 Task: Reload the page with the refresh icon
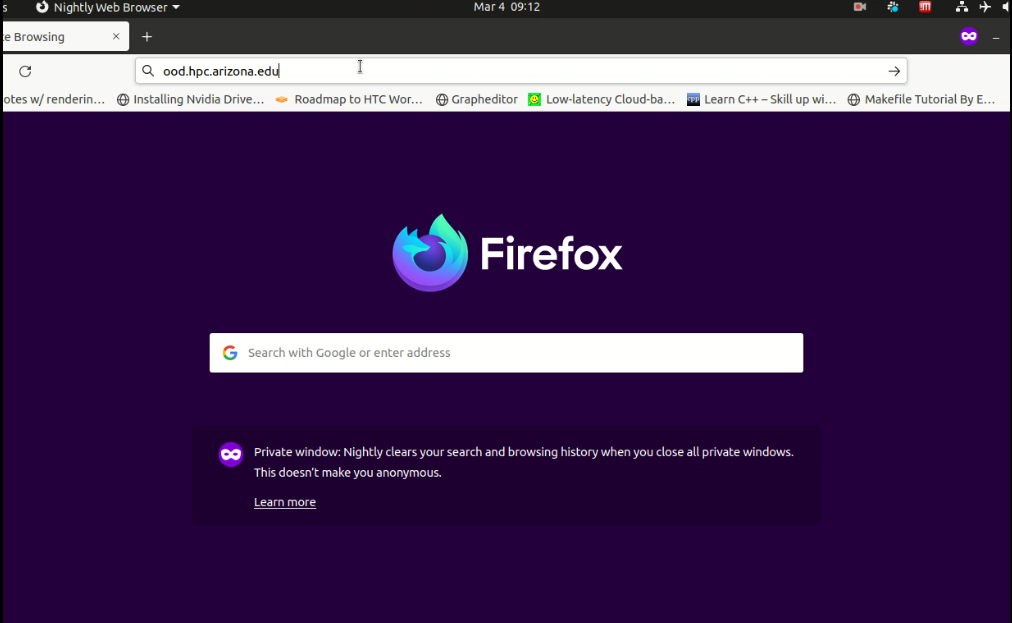25,71
